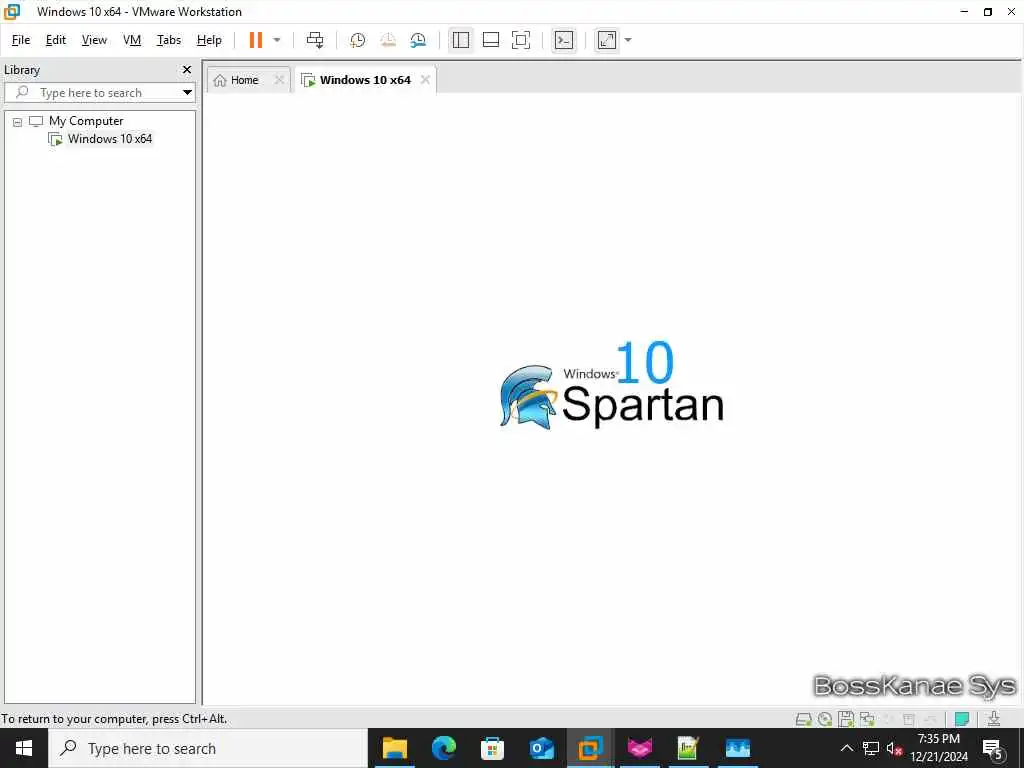Show hidden system tray icons

(846, 748)
